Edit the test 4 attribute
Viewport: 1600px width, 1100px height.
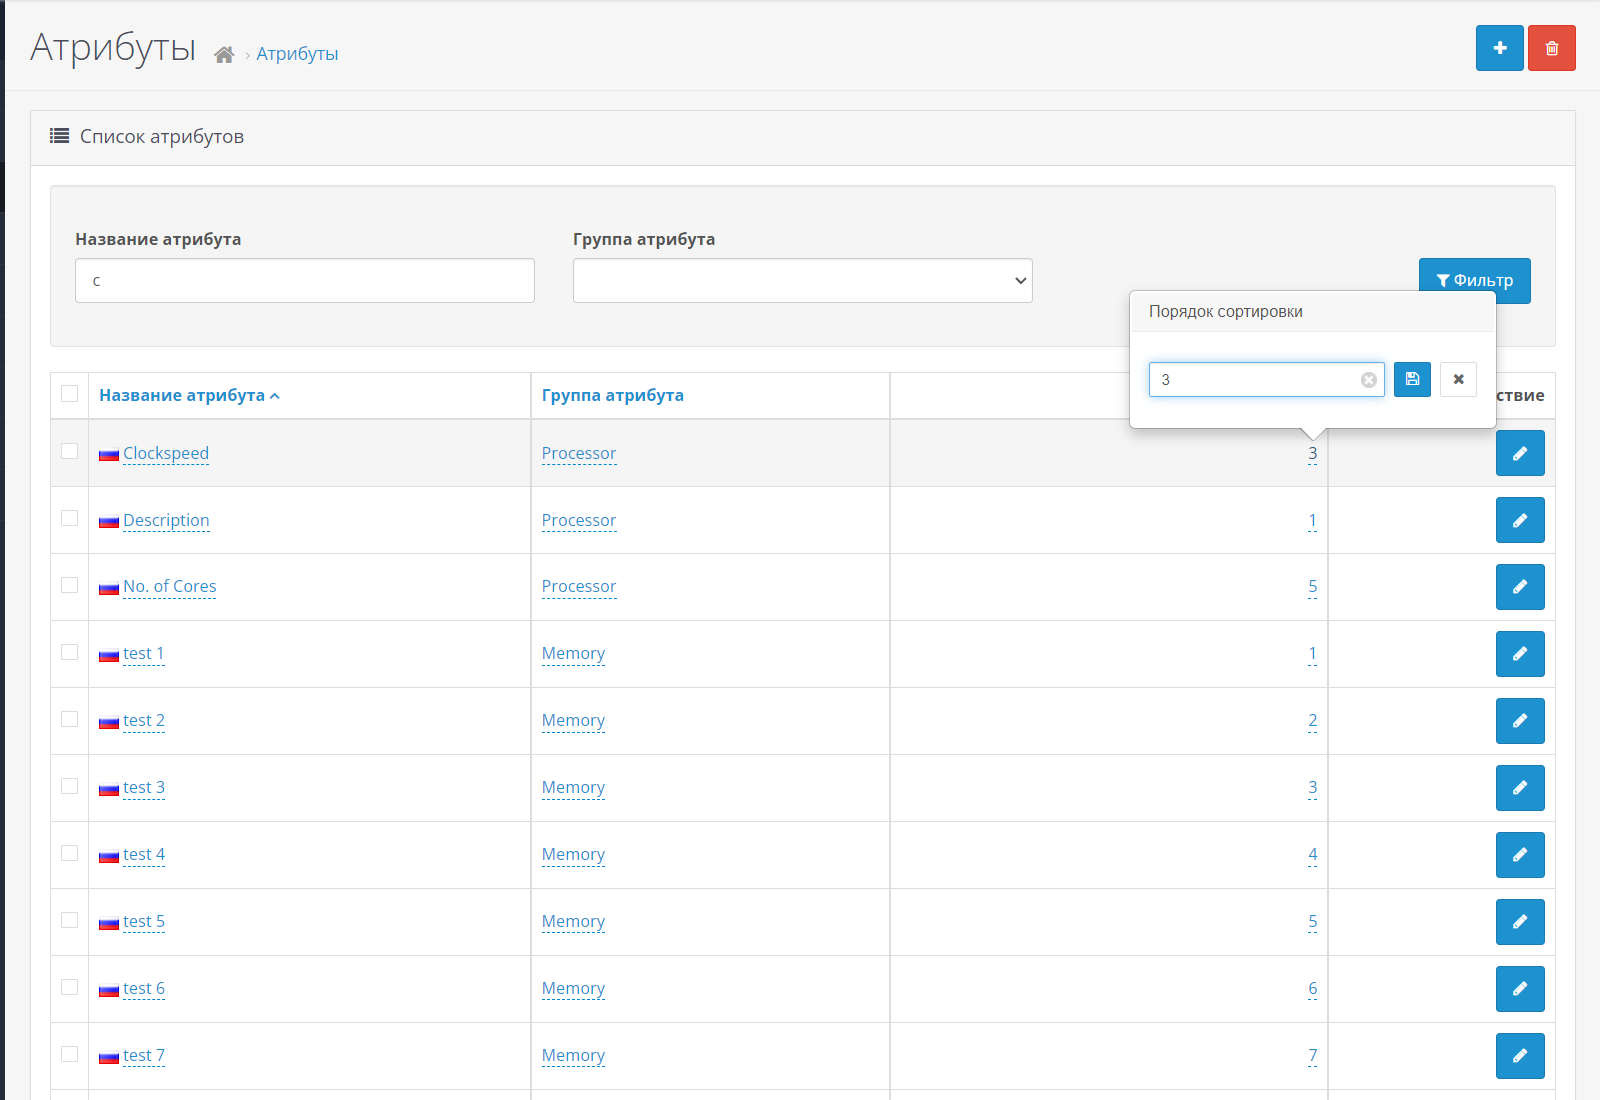pyautogui.click(x=1520, y=855)
